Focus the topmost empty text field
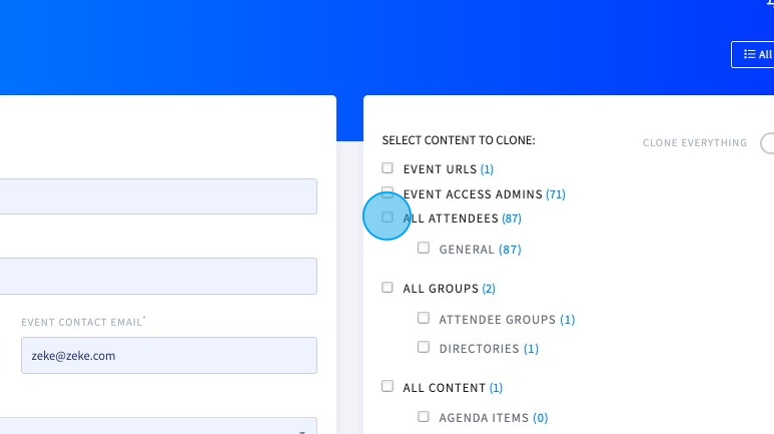Image resolution: width=774 pixels, height=434 pixels. (158, 197)
